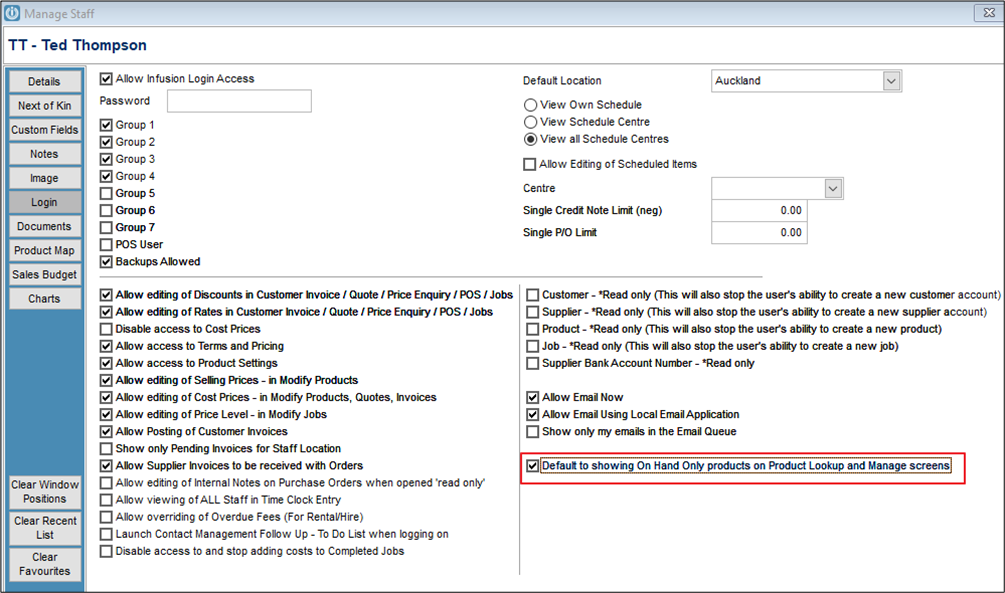Check Show only my emails in Email Queue

pos(533,432)
